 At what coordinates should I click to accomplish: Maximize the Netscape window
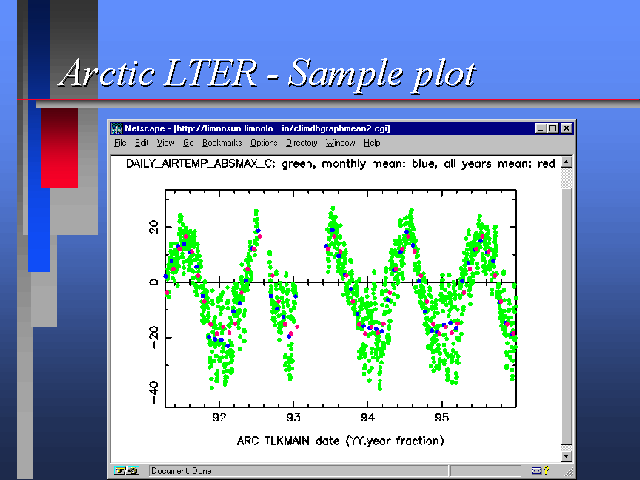[552, 129]
